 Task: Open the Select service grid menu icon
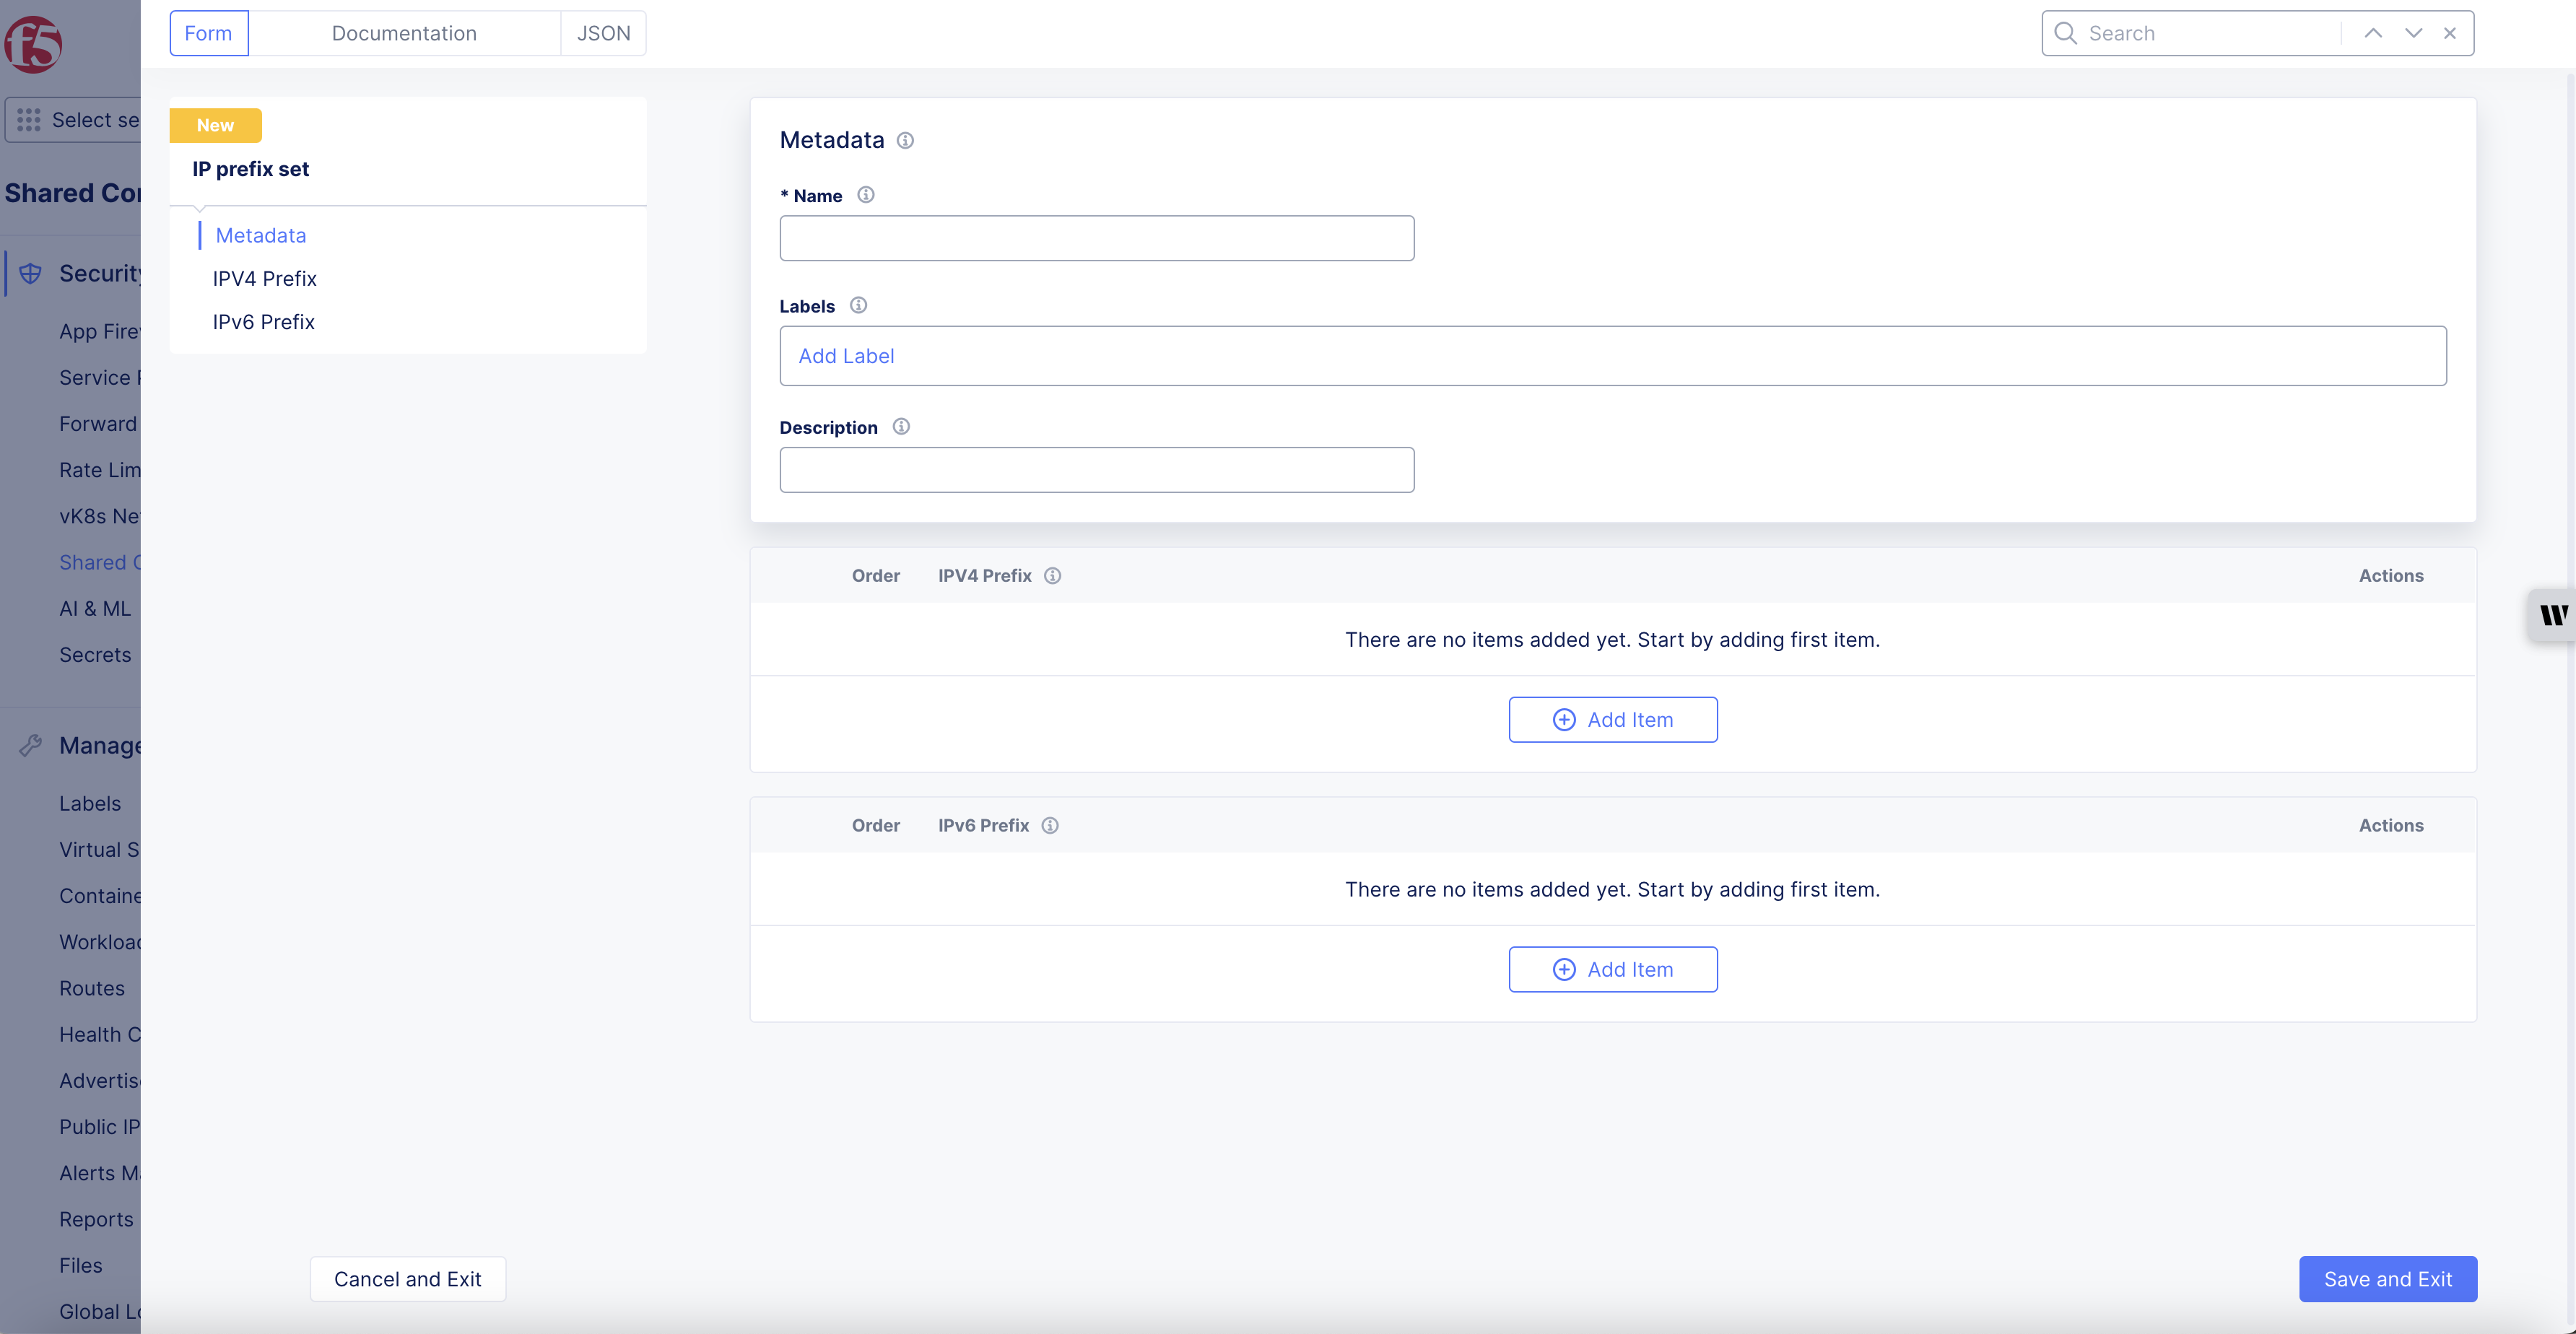click(x=29, y=119)
